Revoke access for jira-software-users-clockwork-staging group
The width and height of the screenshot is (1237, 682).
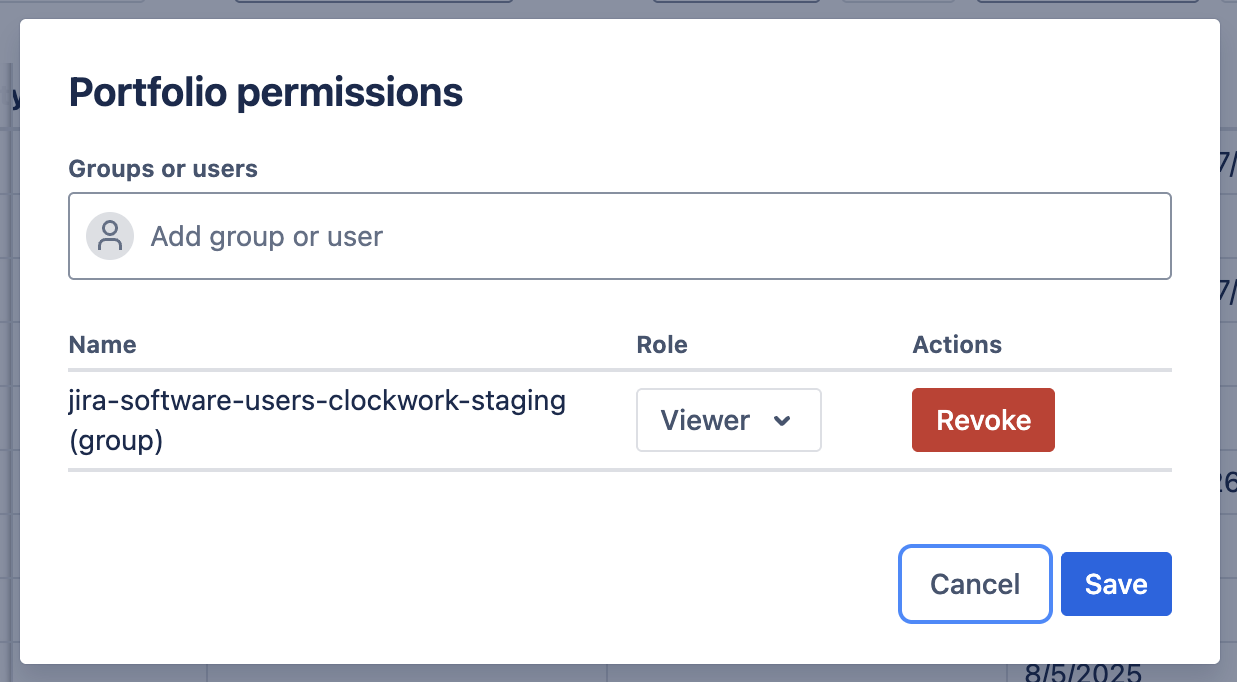coord(983,420)
